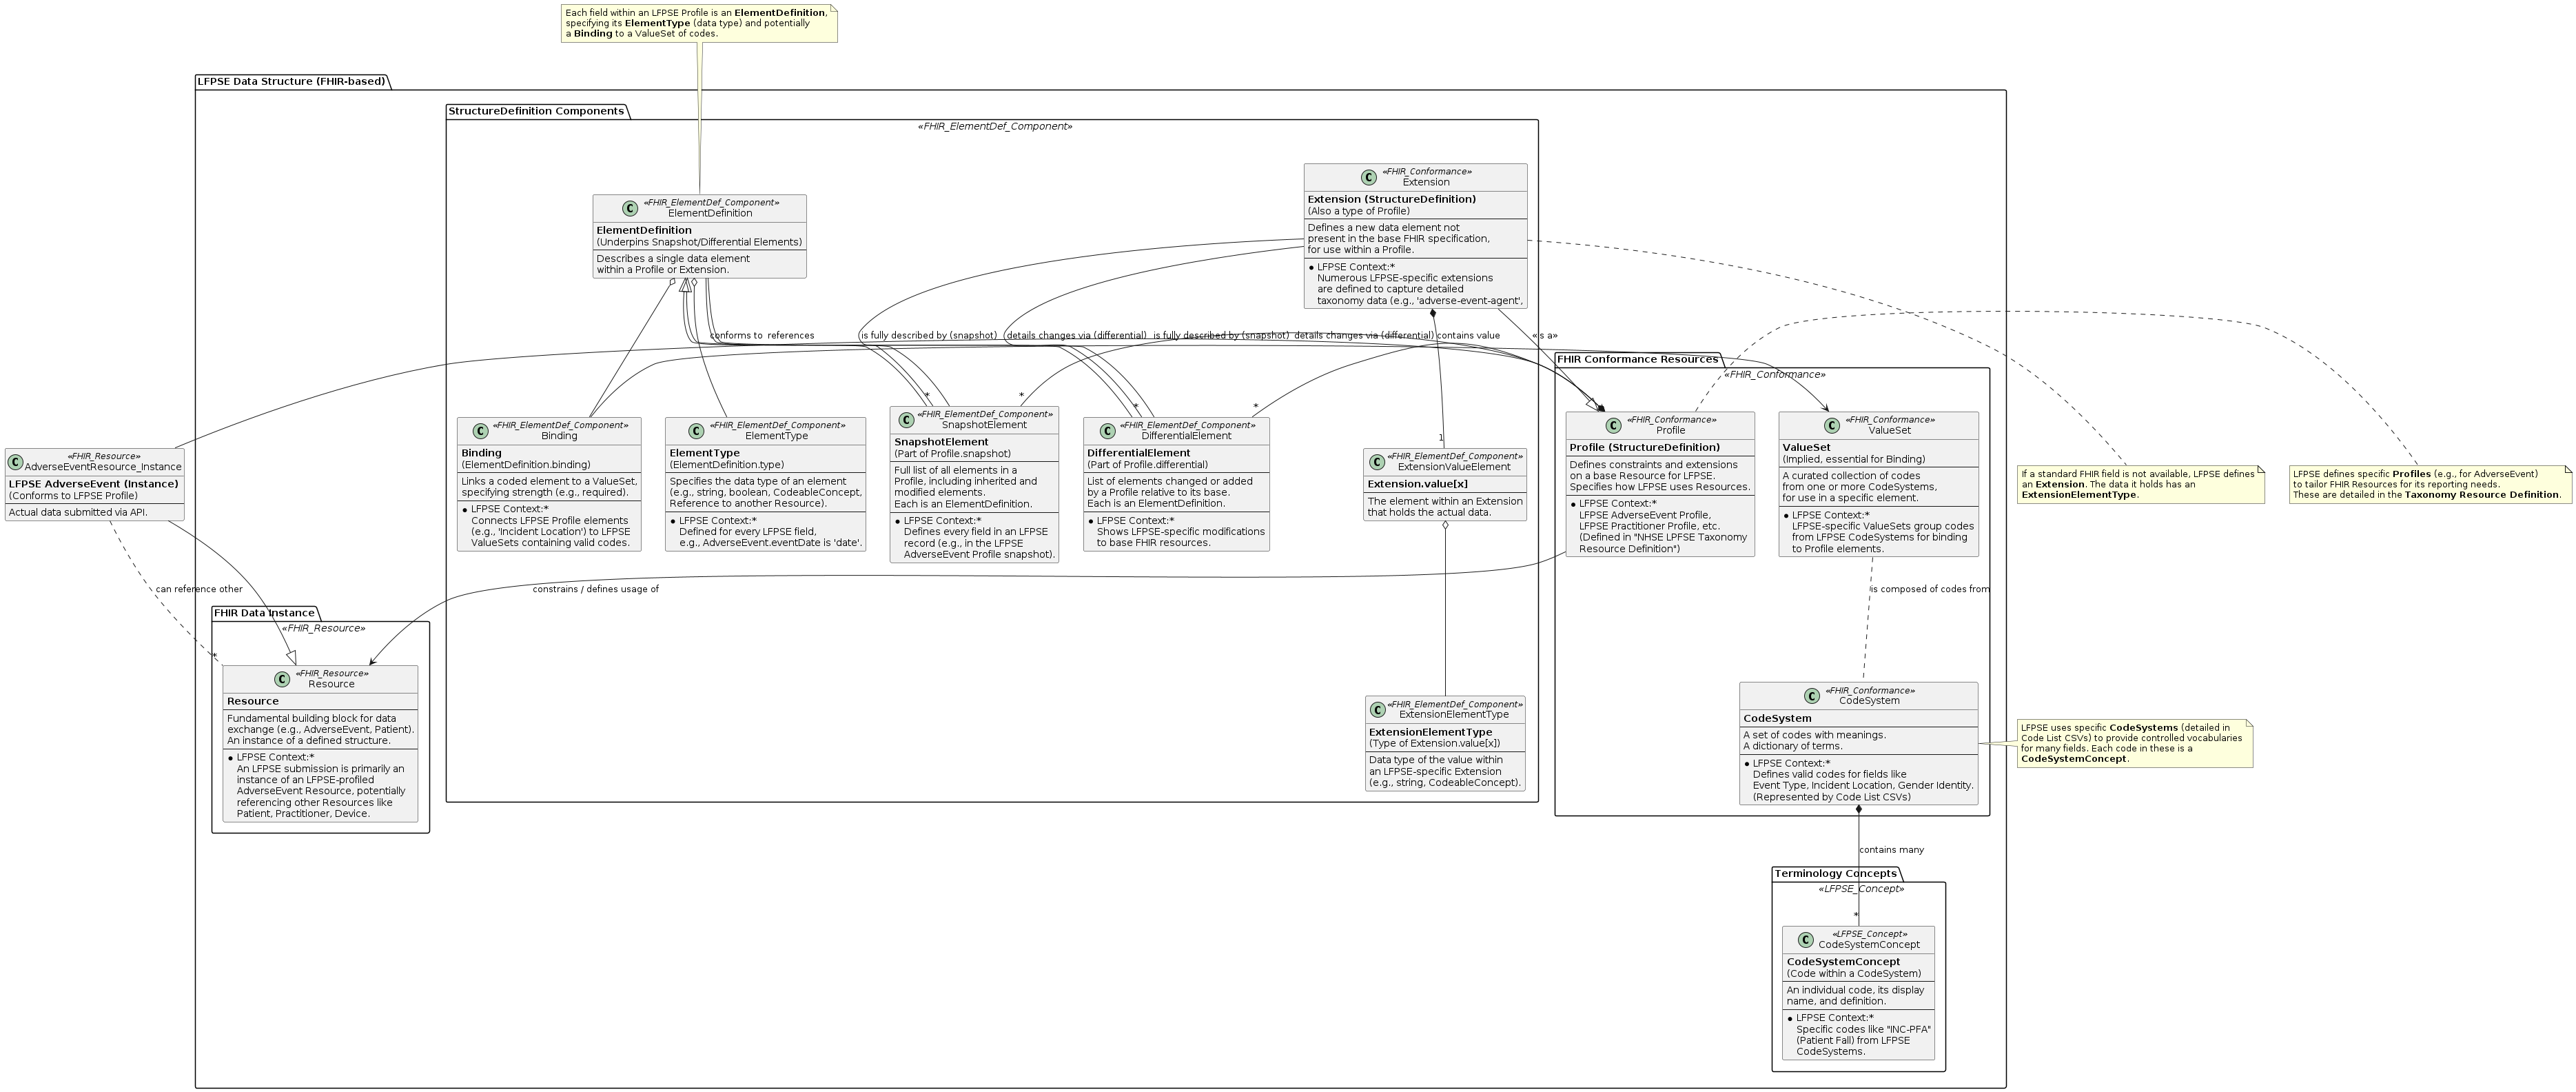Click the 'is composed of codes from' label
Viewport: 2576px width, 1092px height.
(1929, 589)
